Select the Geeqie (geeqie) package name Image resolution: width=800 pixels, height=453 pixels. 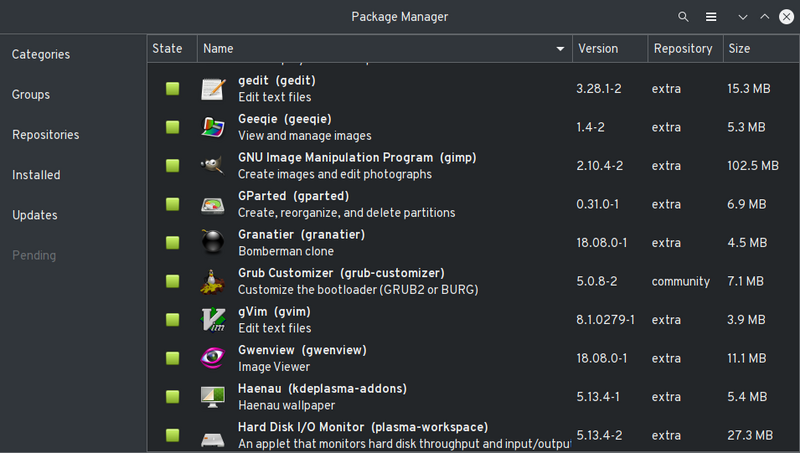285,119
